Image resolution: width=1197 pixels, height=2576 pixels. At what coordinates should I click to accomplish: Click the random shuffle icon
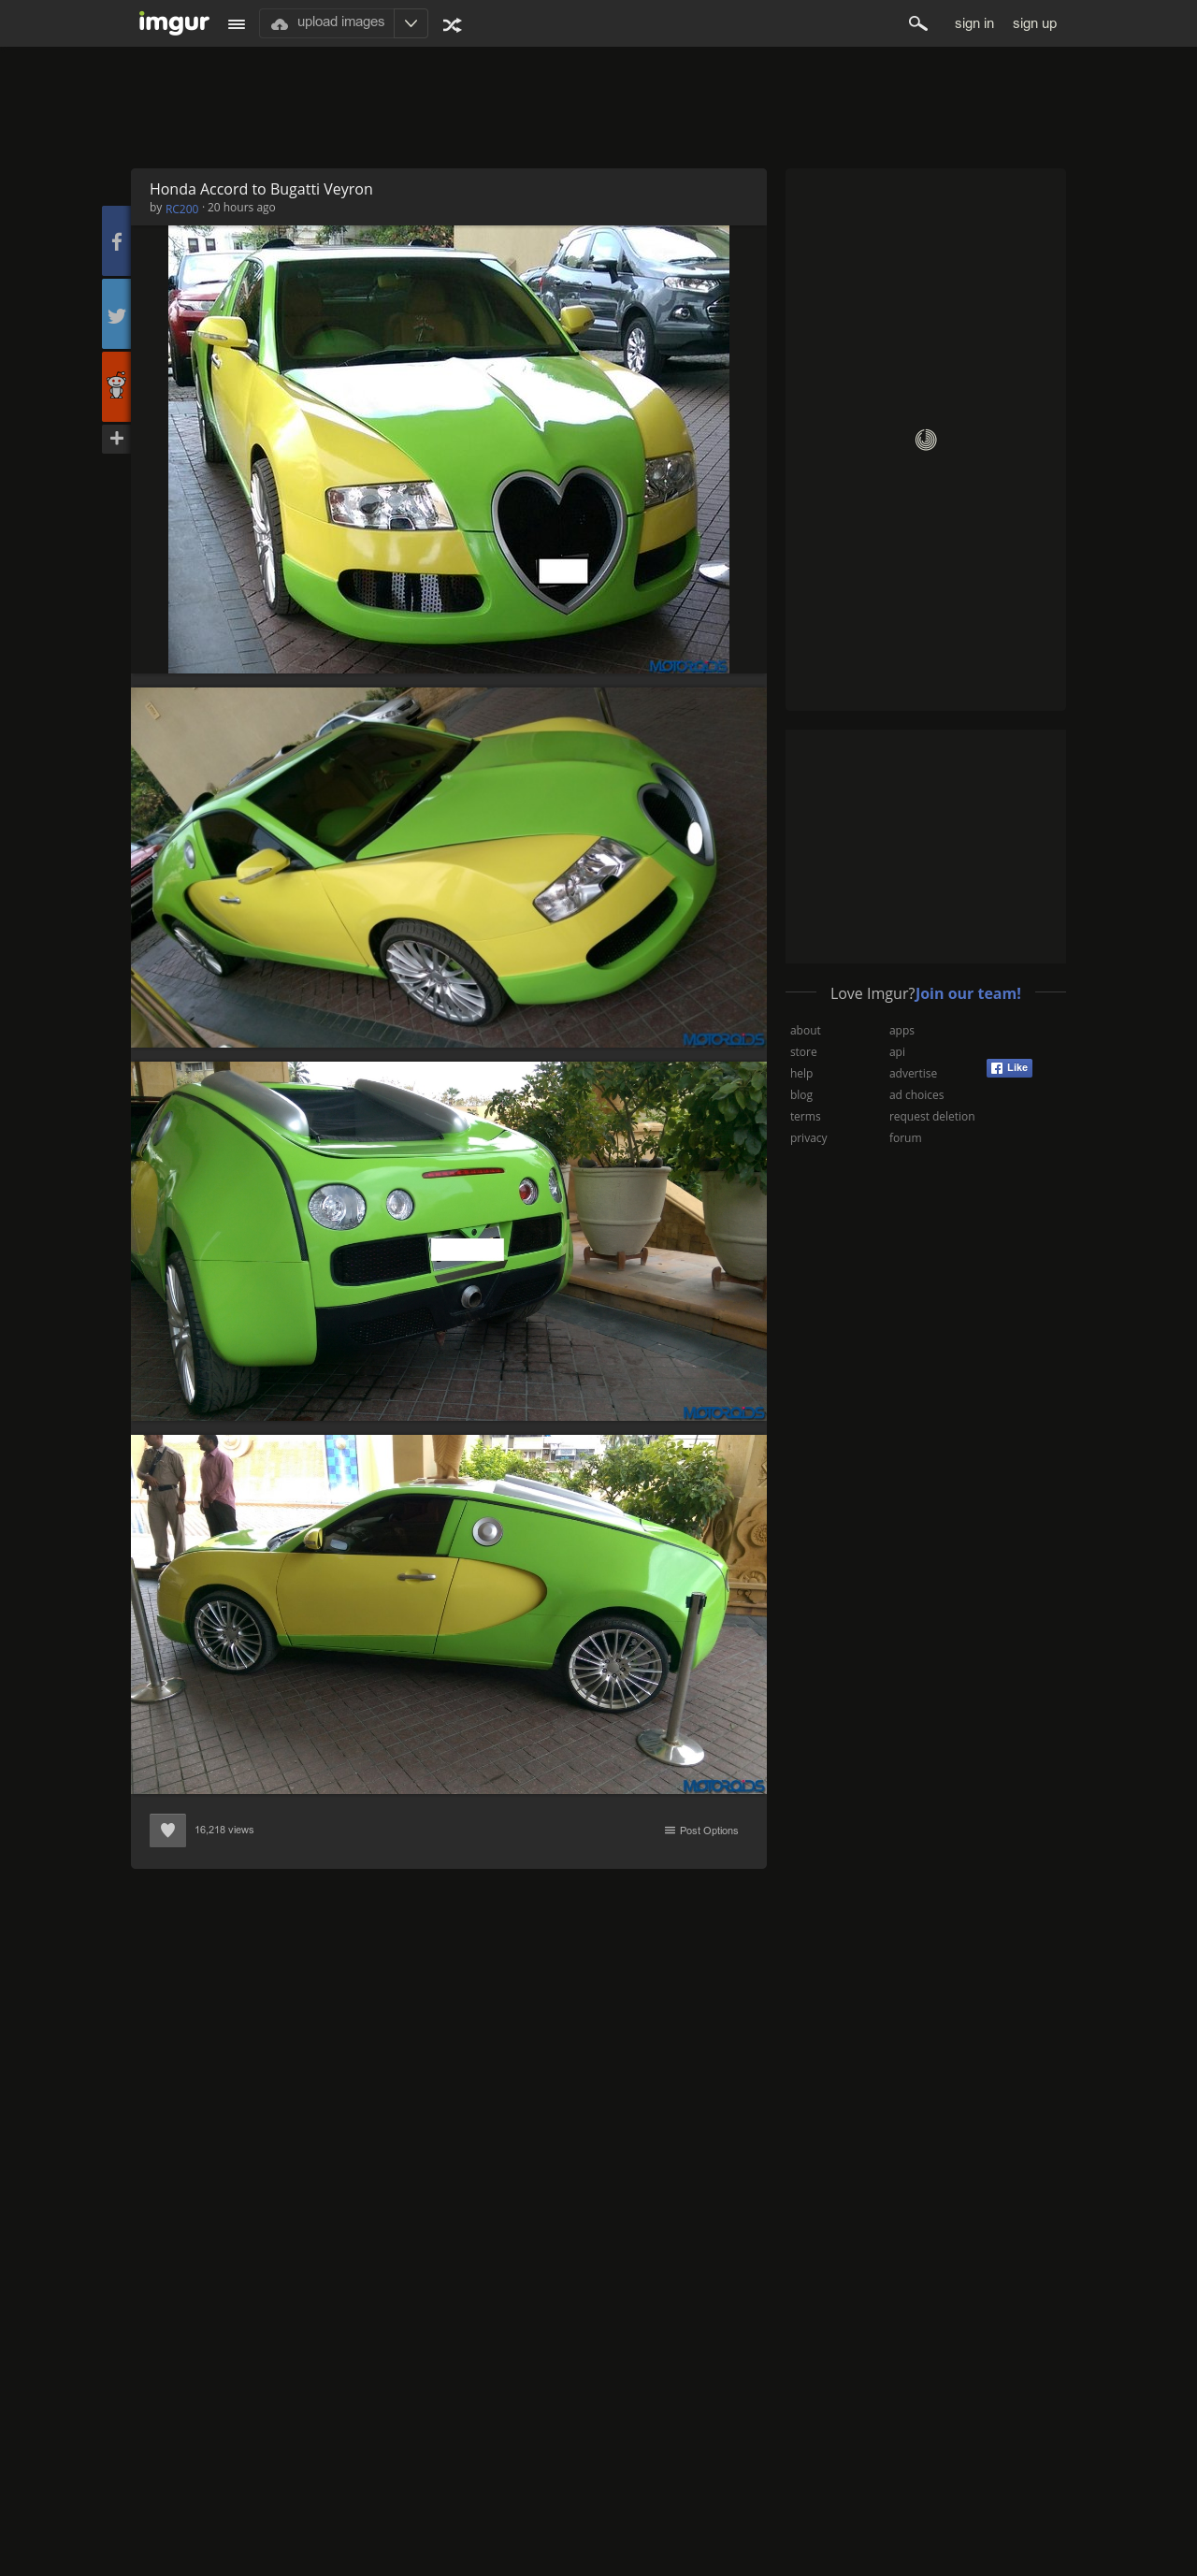(x=452, y=25)
